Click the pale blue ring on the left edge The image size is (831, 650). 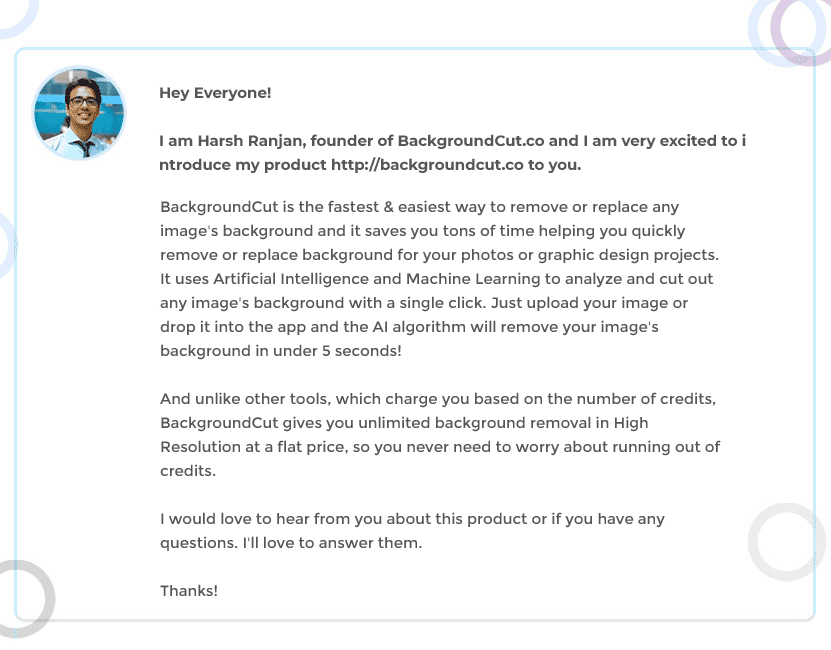coord(8,245)
